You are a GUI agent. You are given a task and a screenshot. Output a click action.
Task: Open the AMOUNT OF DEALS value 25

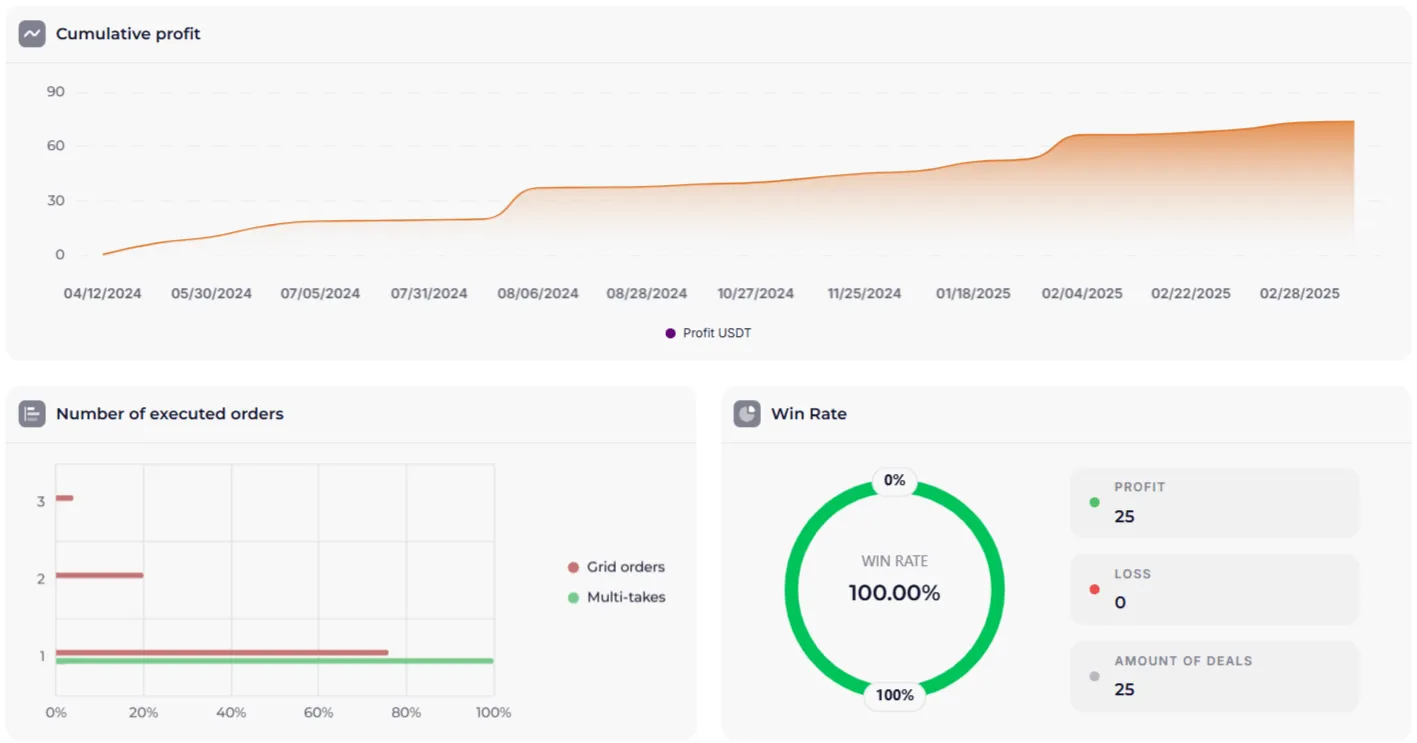[x=1124, y=690]
